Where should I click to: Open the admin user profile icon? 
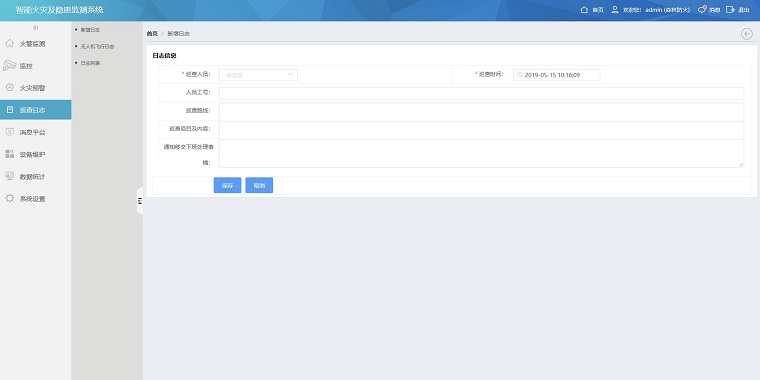point(615,10)
